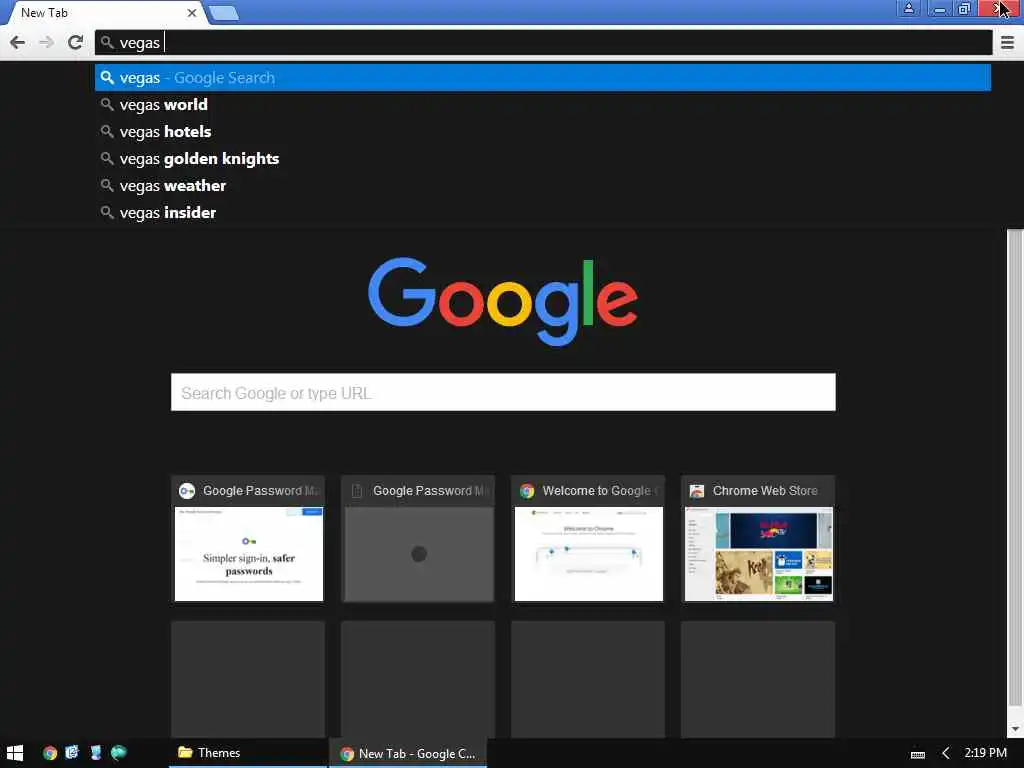Switch to New Tab - Google Chrome taskbar button
1024x768 pixels.
click(x=408, y=754)
